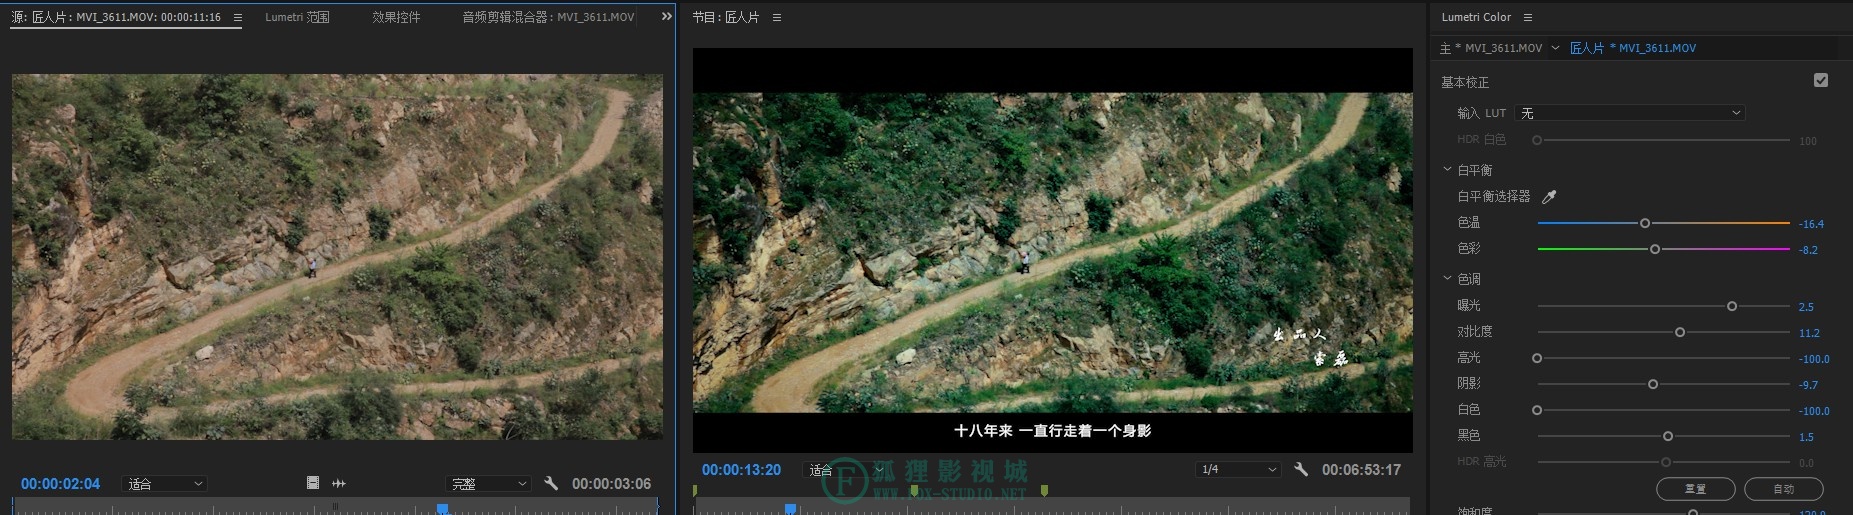Toggle the 基本校正 section checkbox
This screenshot has width=1853, height=515.
pos(1821,80)
